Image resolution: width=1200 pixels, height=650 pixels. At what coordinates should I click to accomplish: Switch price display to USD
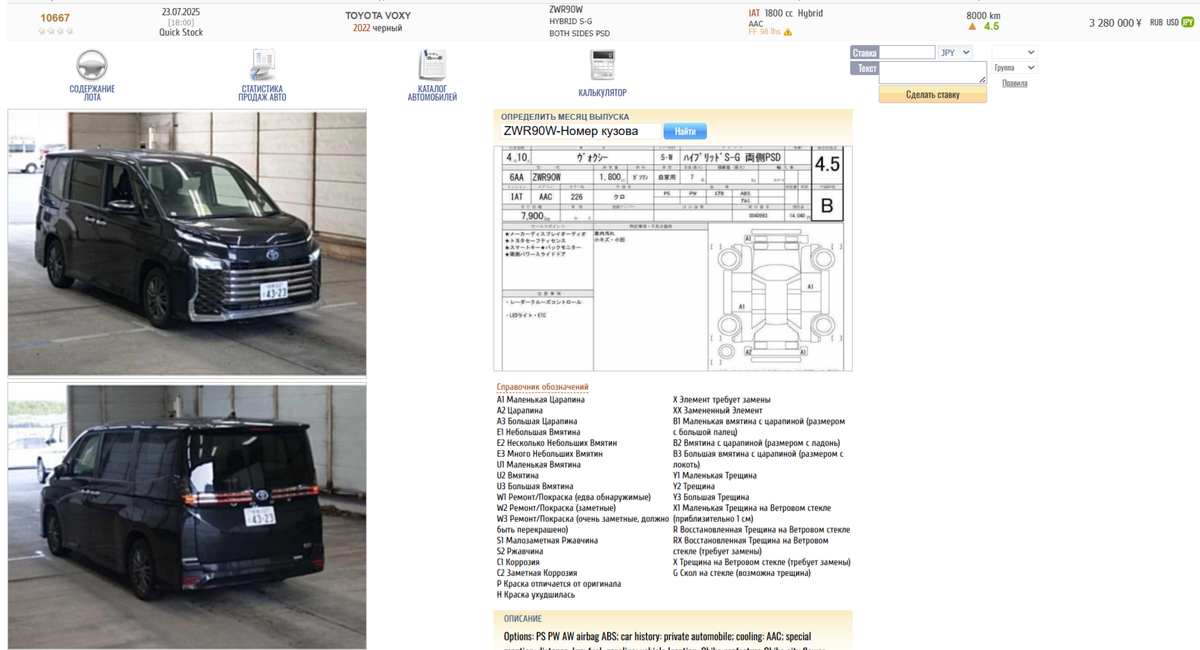(x=1173, y=22)
